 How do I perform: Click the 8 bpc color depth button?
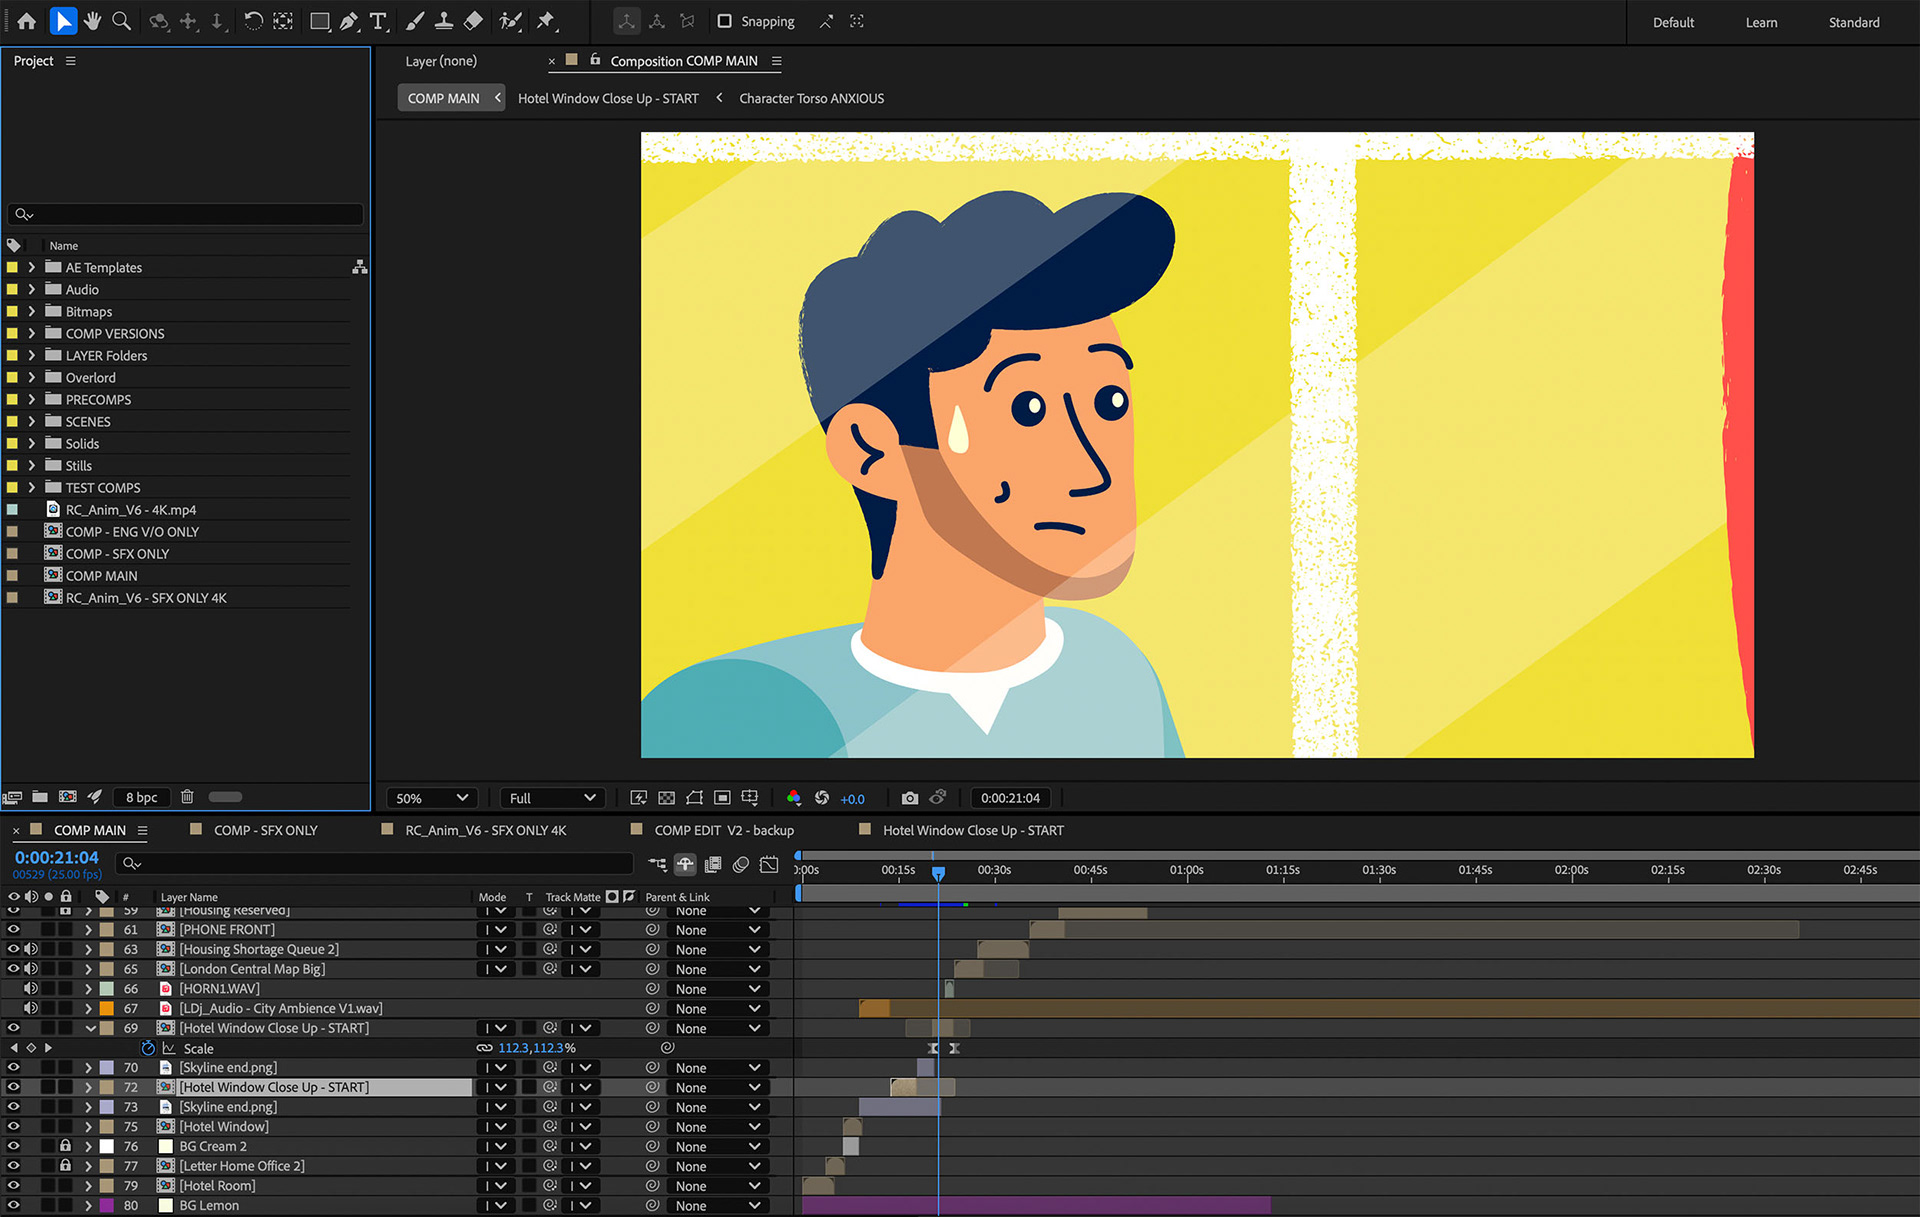(141, 797)
